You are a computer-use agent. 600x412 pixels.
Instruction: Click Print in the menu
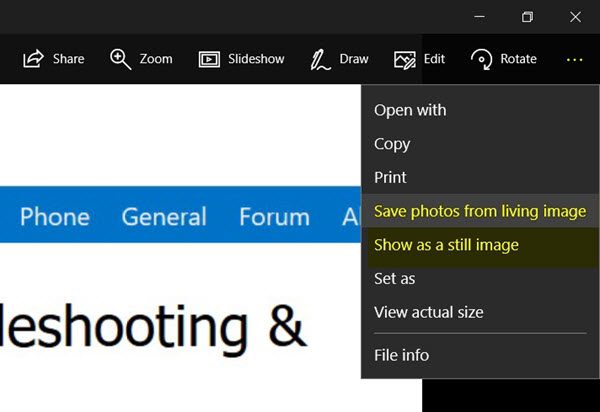(390, 177)
